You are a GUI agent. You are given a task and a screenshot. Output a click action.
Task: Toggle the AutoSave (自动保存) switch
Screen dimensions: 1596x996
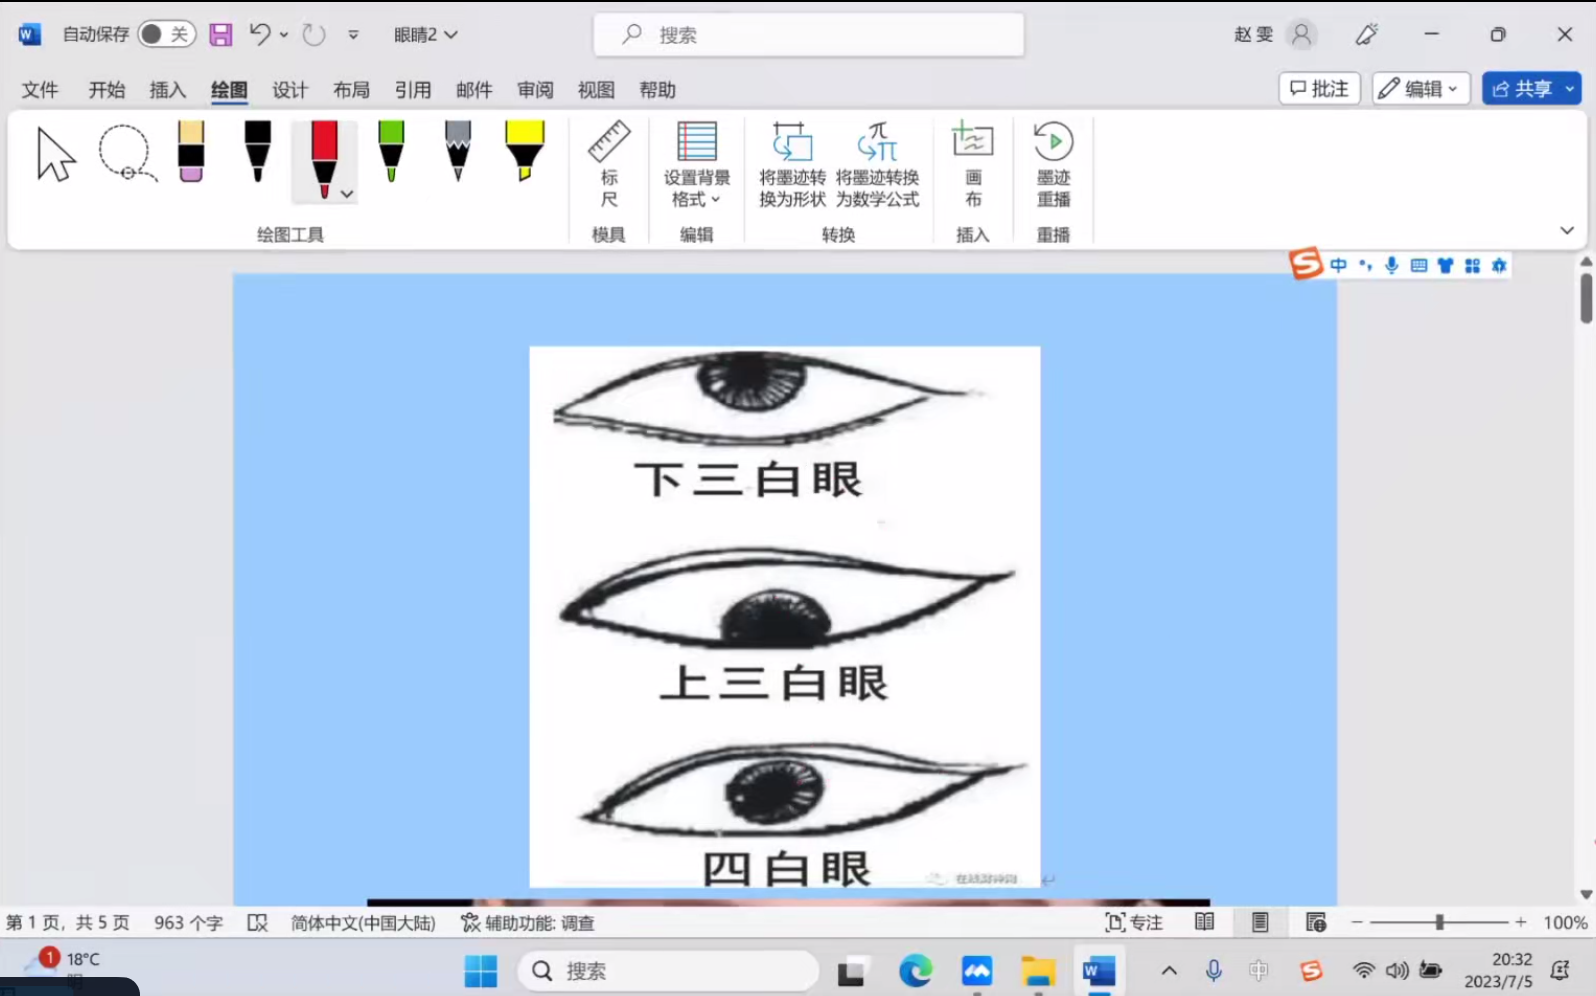[166, 34]
